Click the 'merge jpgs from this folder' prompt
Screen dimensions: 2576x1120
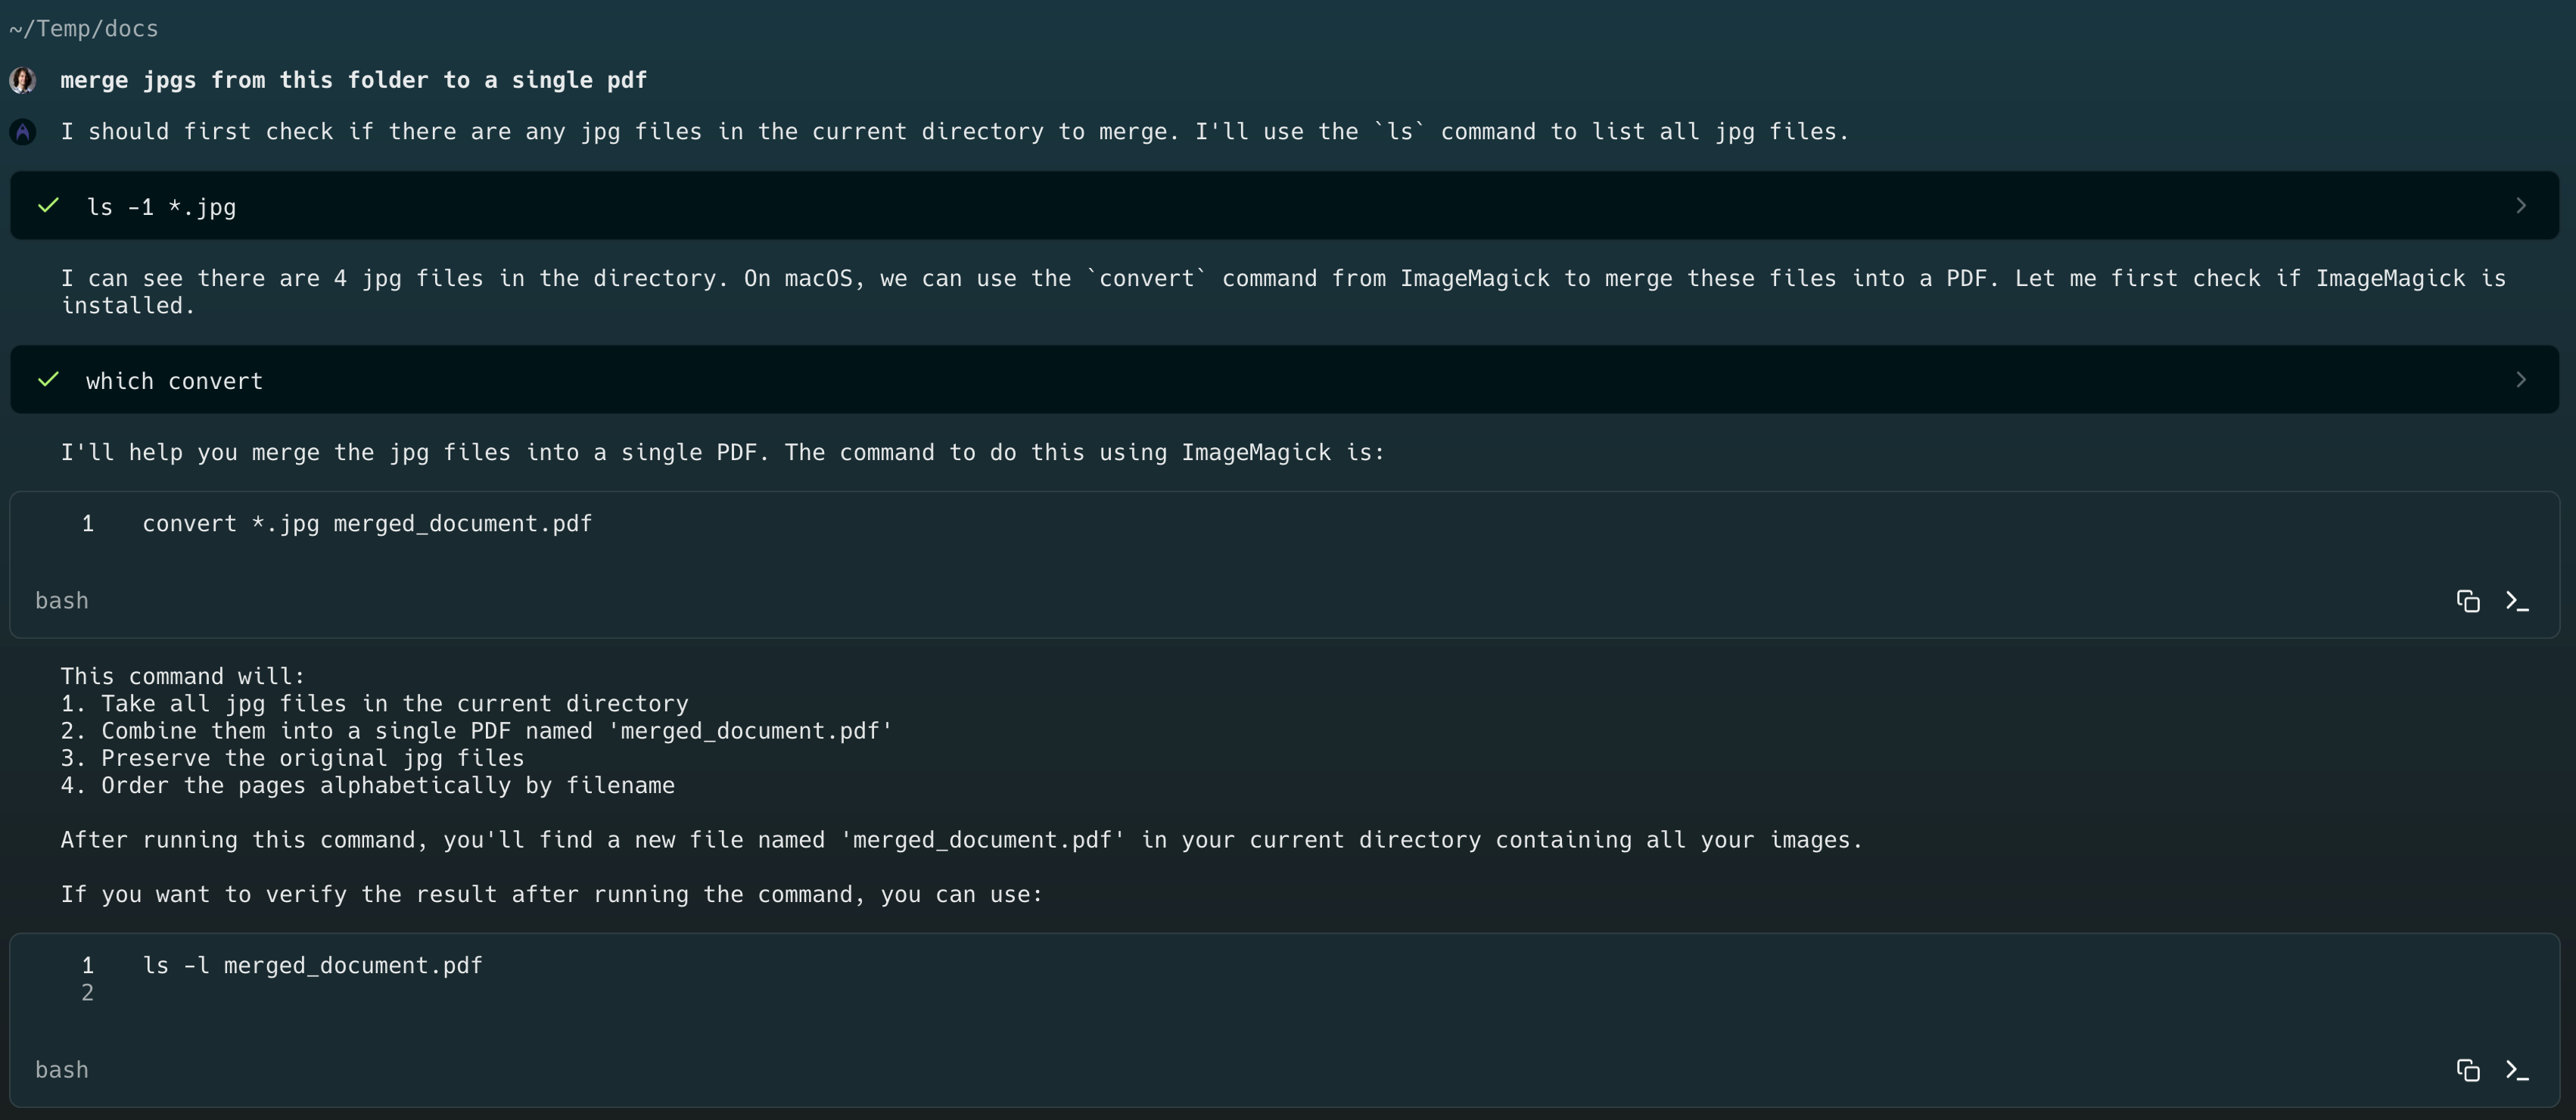[354, 80]
